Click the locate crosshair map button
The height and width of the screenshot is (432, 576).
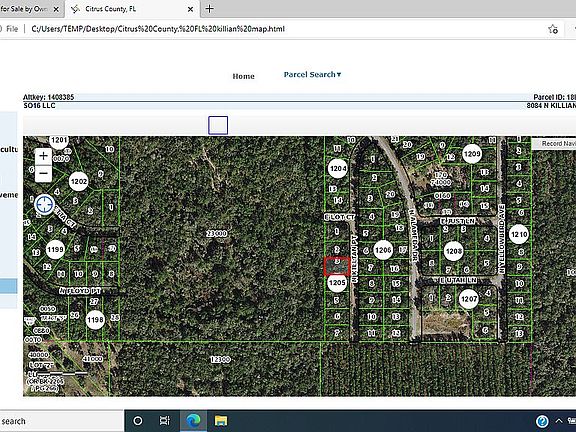coord(44,204)
